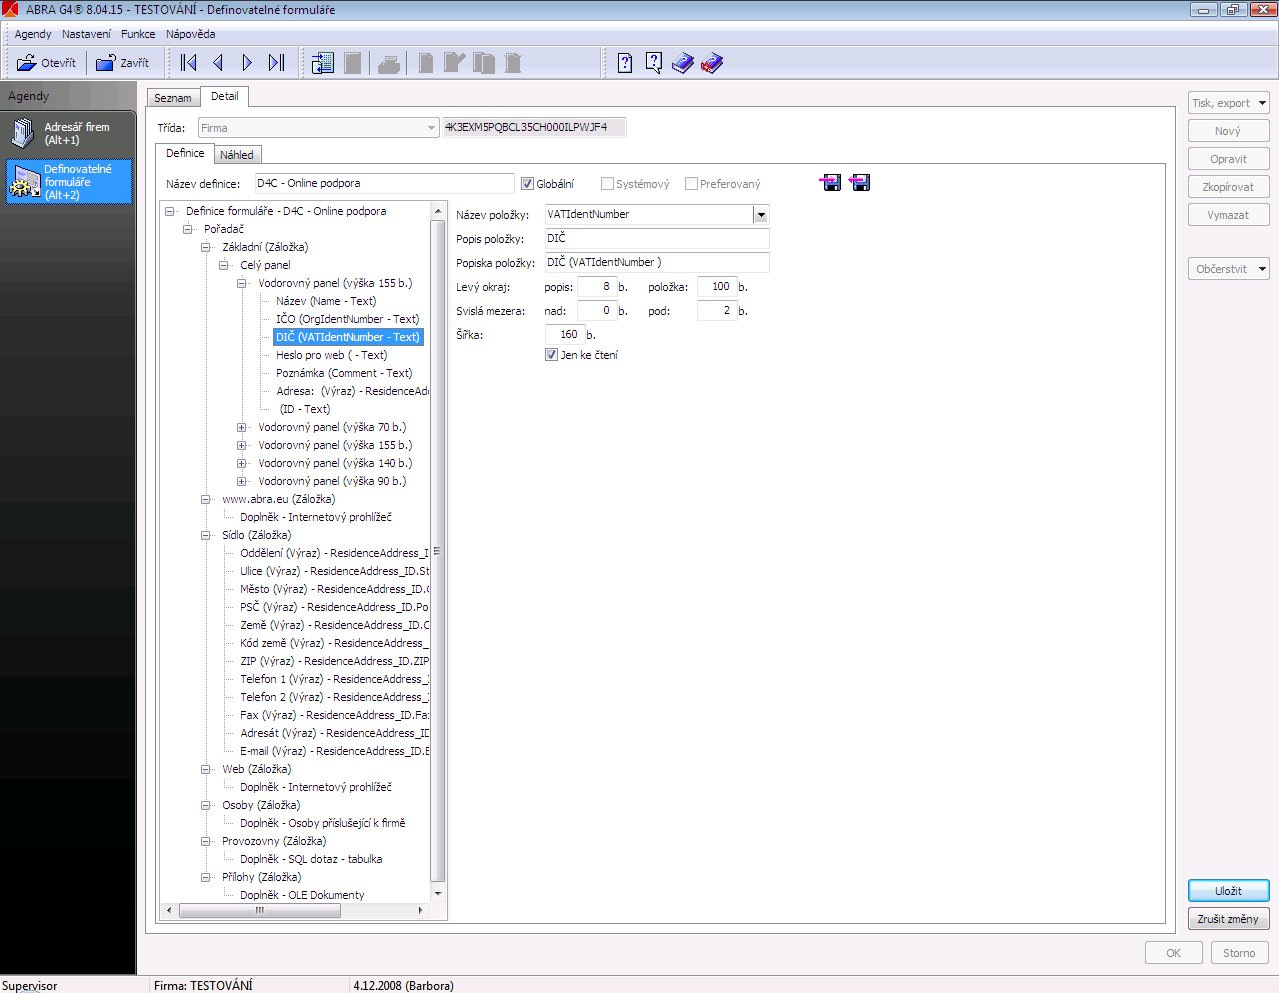Click the tree's vertical scrollbar thumb

(437, 551)
